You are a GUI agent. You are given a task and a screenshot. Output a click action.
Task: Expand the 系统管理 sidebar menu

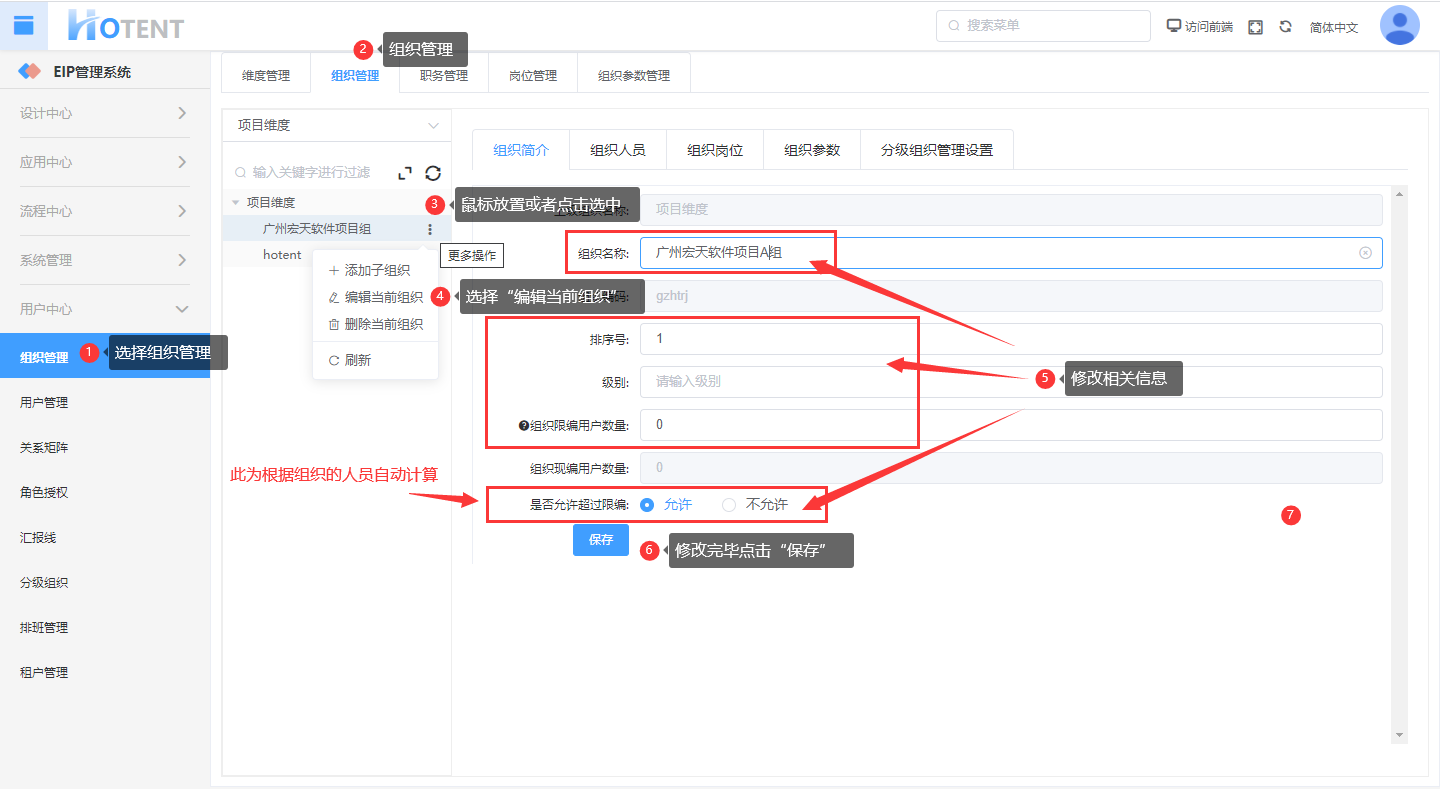(x=105, y=260)
